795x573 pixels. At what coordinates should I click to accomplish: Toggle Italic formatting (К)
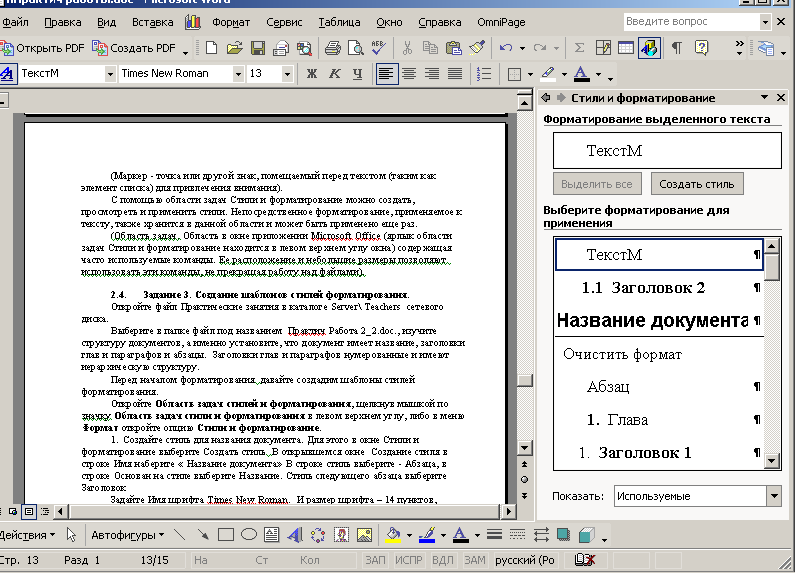(335, 74)
